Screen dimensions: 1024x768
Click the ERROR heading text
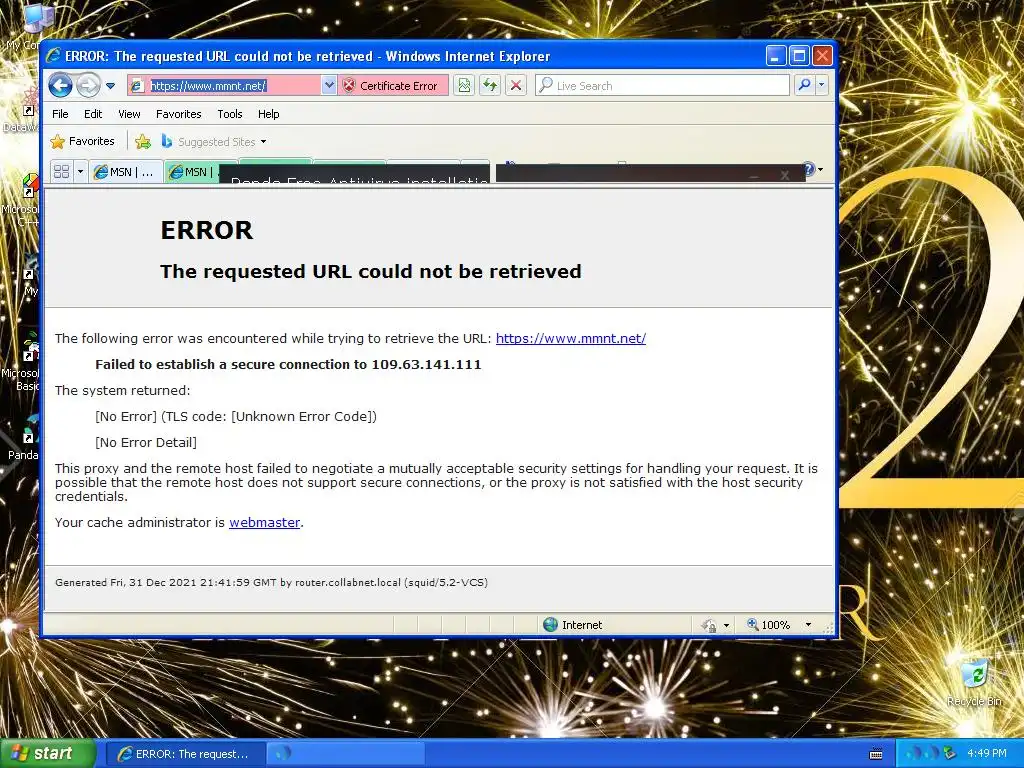tap(206, 230)
